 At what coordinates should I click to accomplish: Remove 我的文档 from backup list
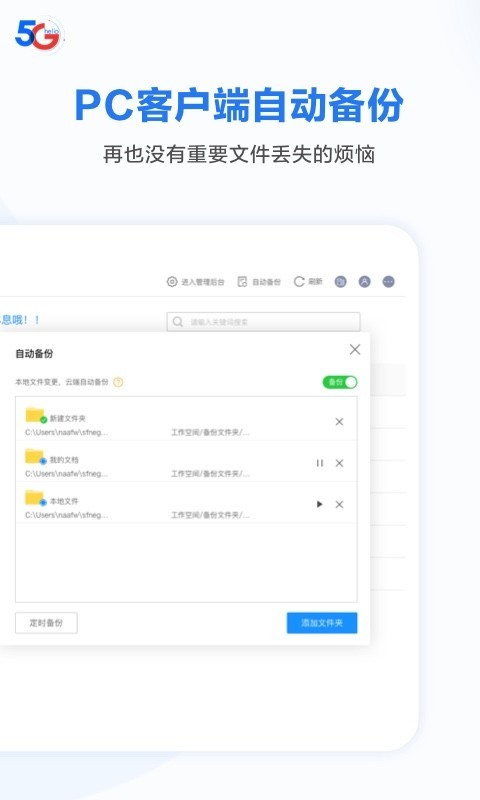pos(339,463)
